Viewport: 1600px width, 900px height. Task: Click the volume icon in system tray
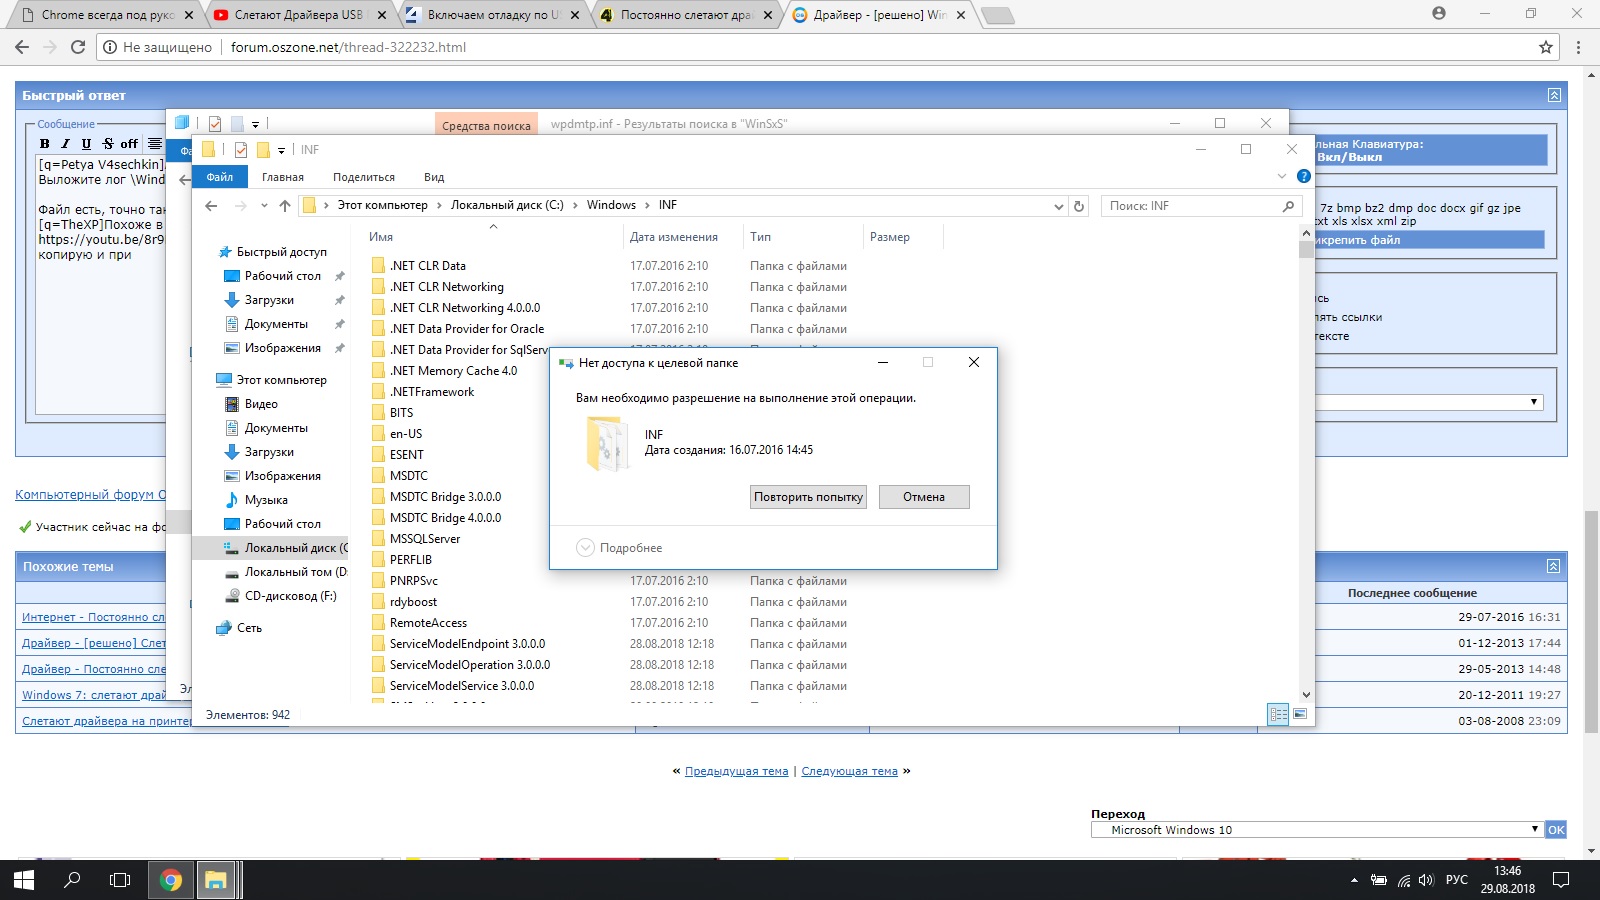pos(1426,881)
